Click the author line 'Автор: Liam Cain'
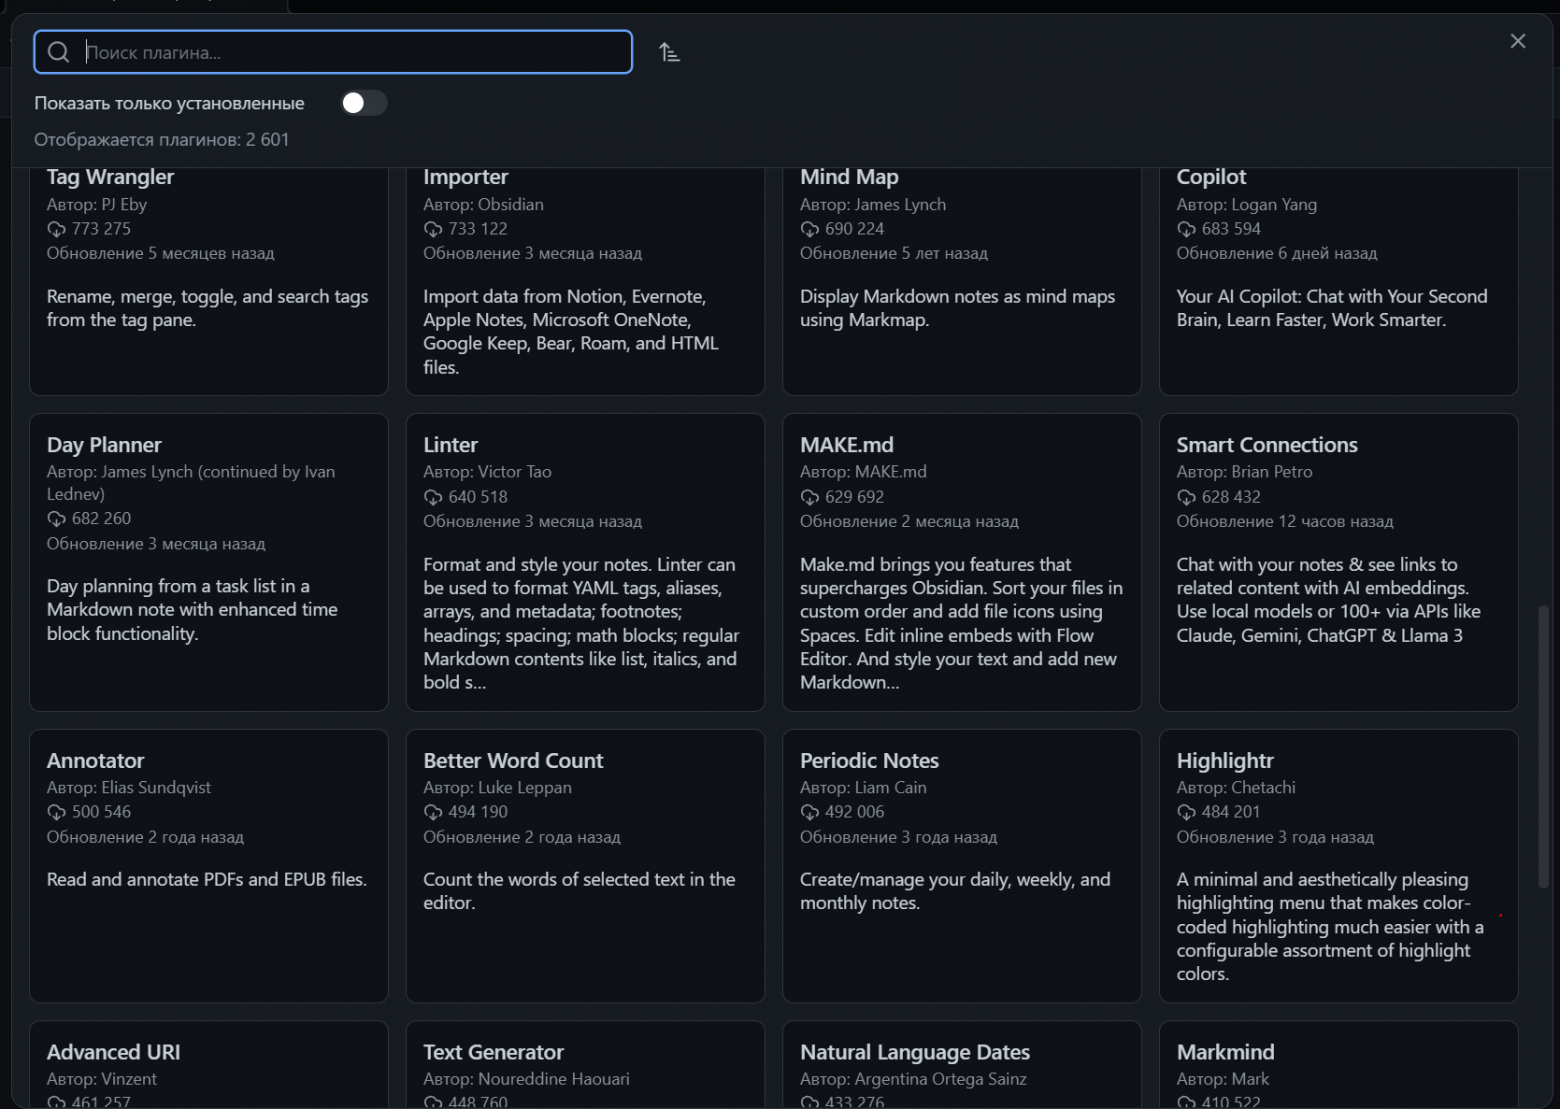The width and height of the screenshot is (1560, 1109). pos(863,788)
